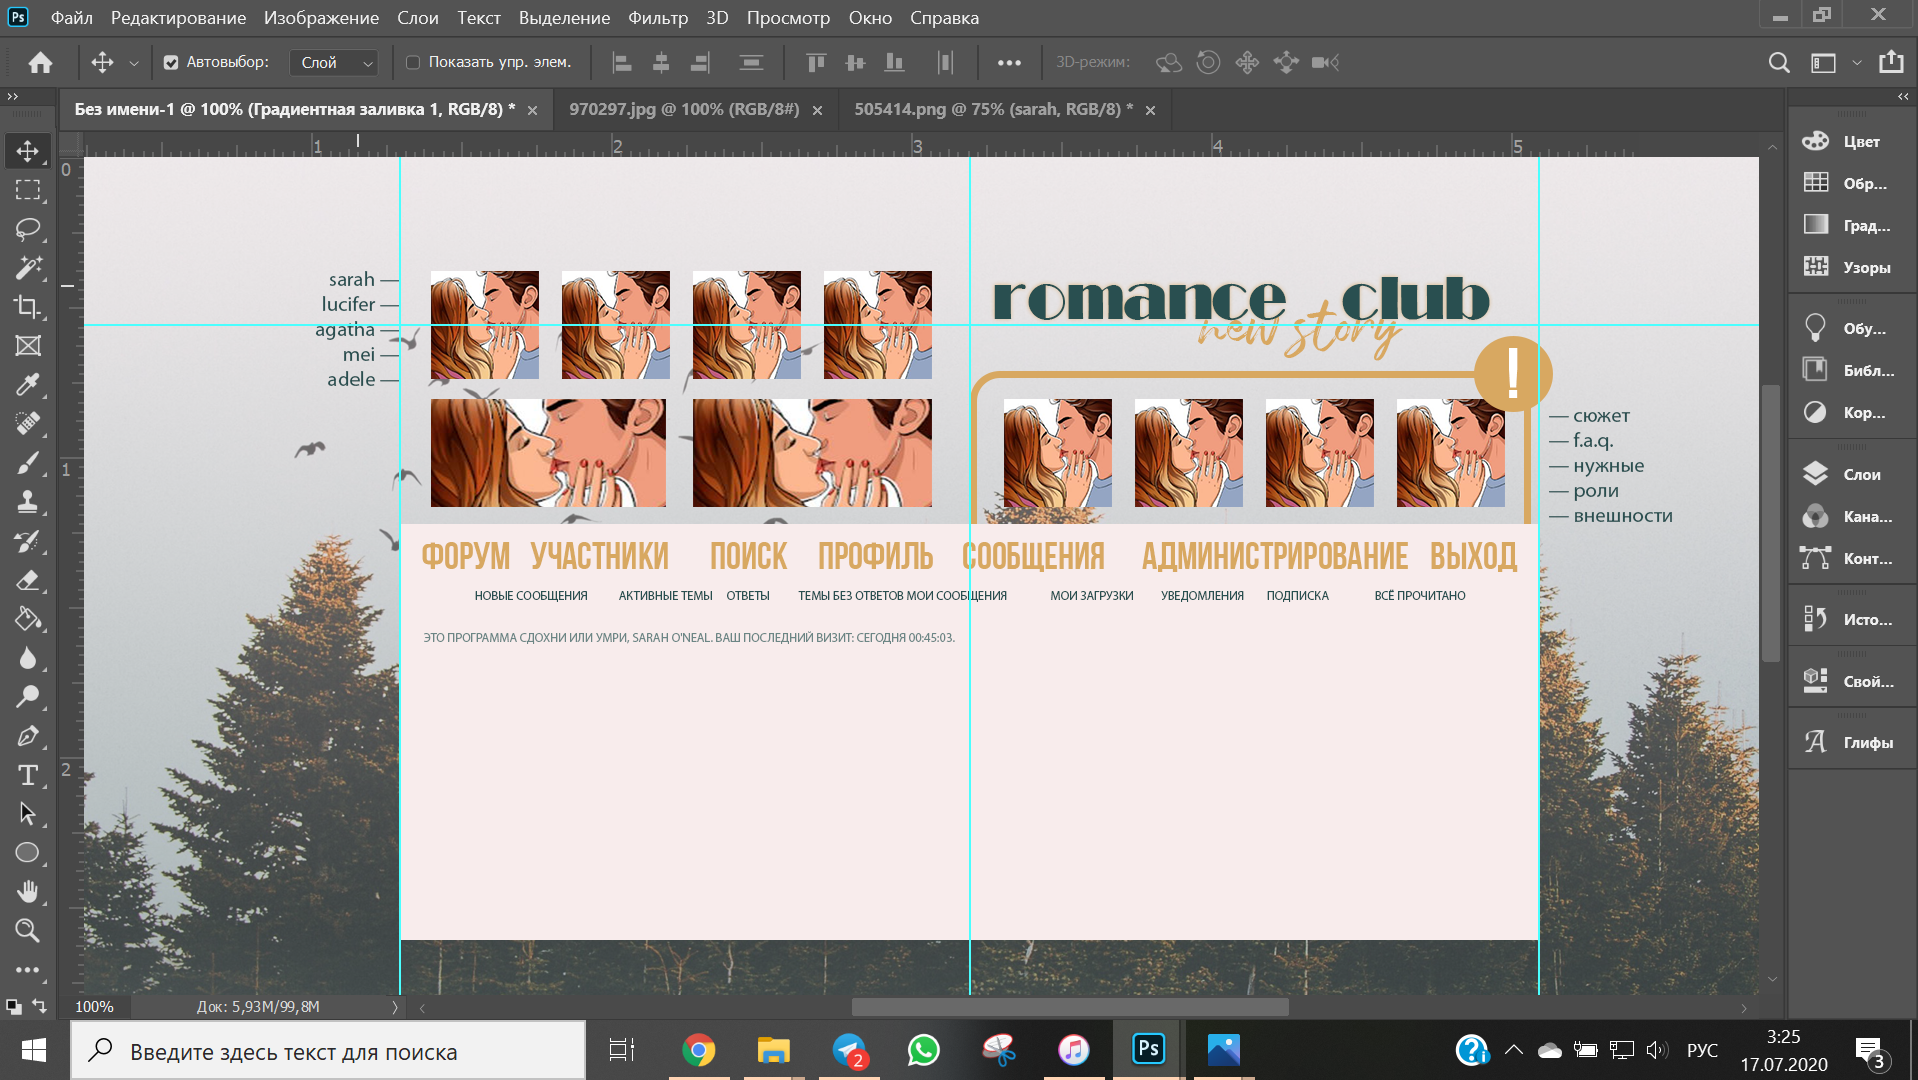Select the Pen tool

[x=28, y=736]
